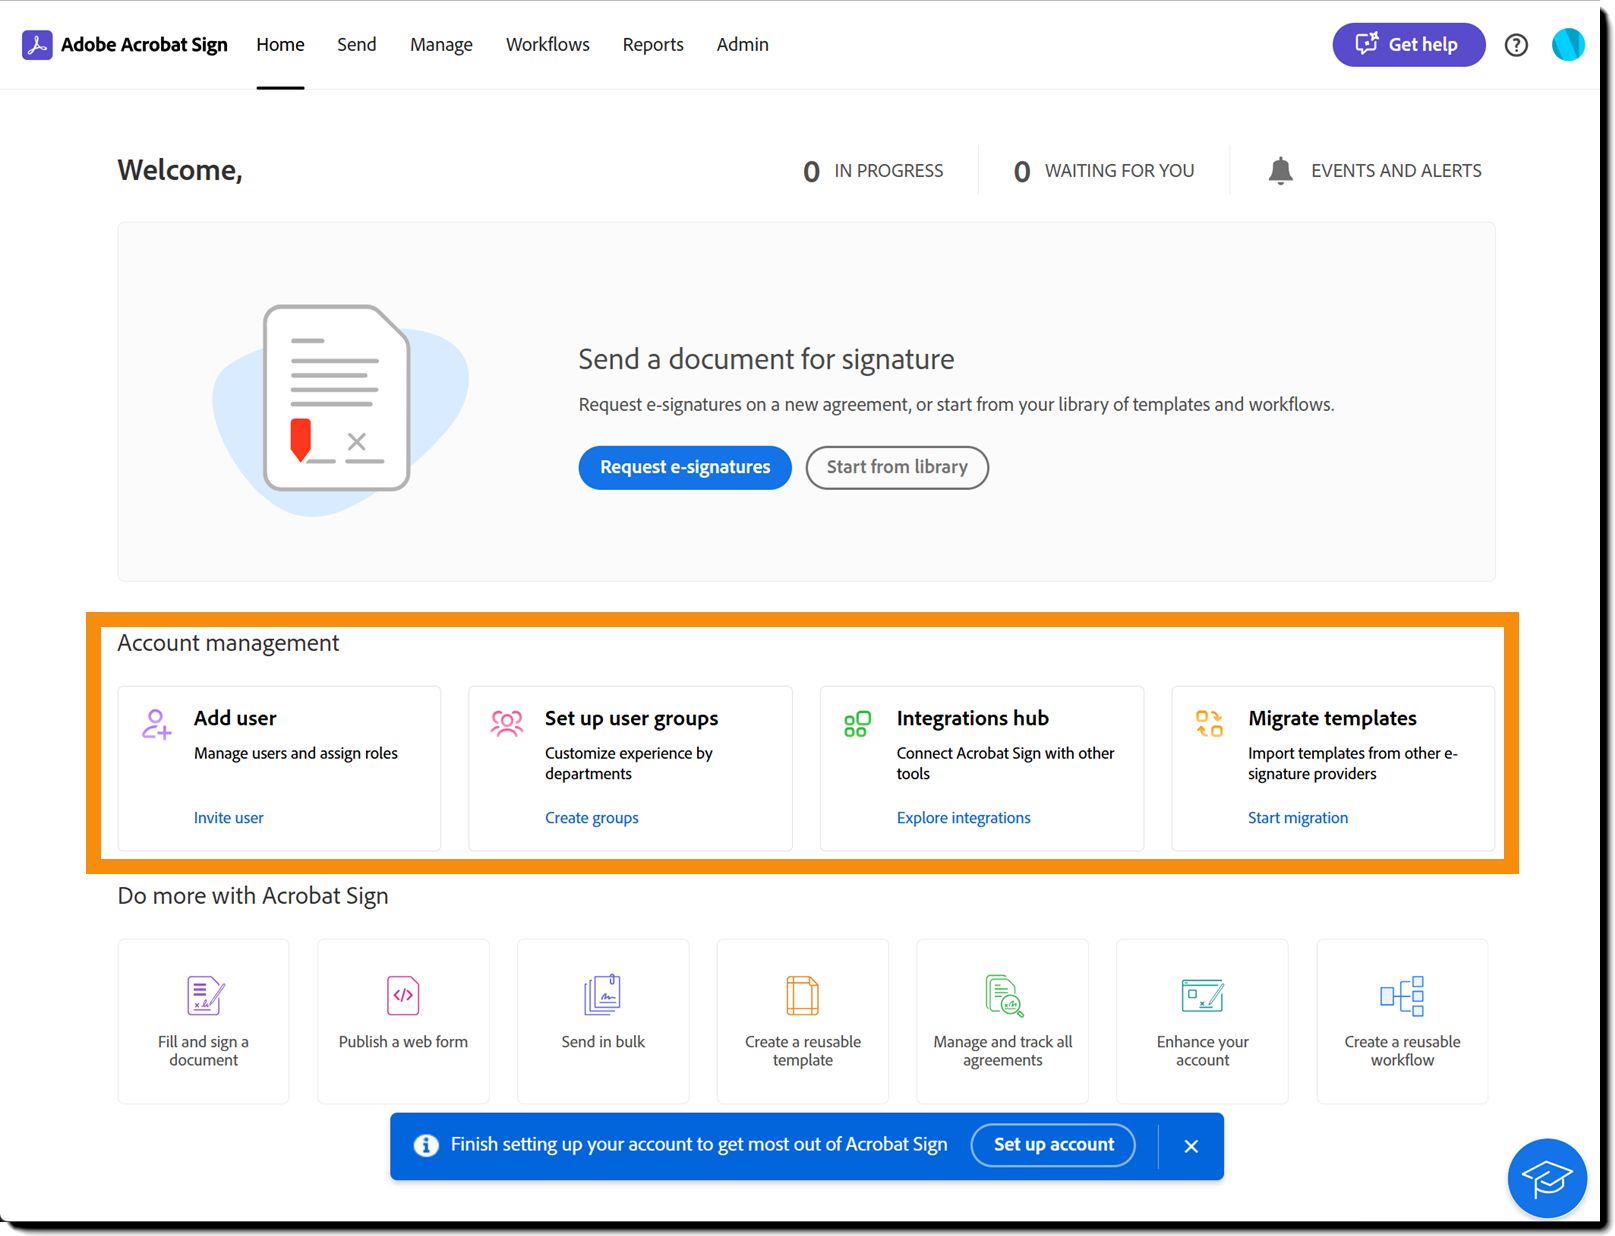Open the Workflows tab
1615x1236 pixels.
point(548,45)
